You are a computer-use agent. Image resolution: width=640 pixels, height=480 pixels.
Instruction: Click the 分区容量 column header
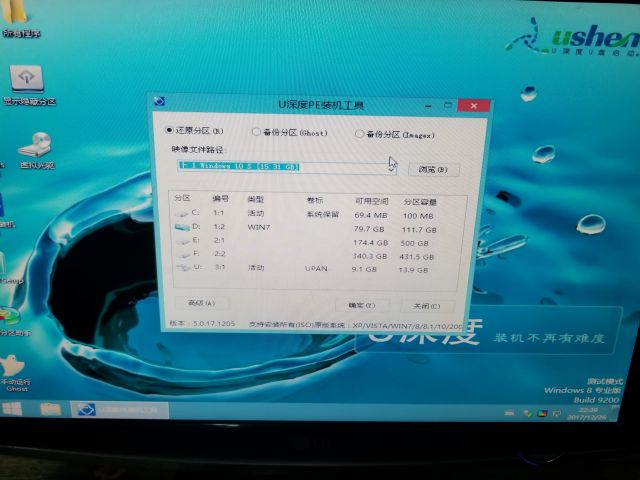pyautogui.click(x=420, y=202)
